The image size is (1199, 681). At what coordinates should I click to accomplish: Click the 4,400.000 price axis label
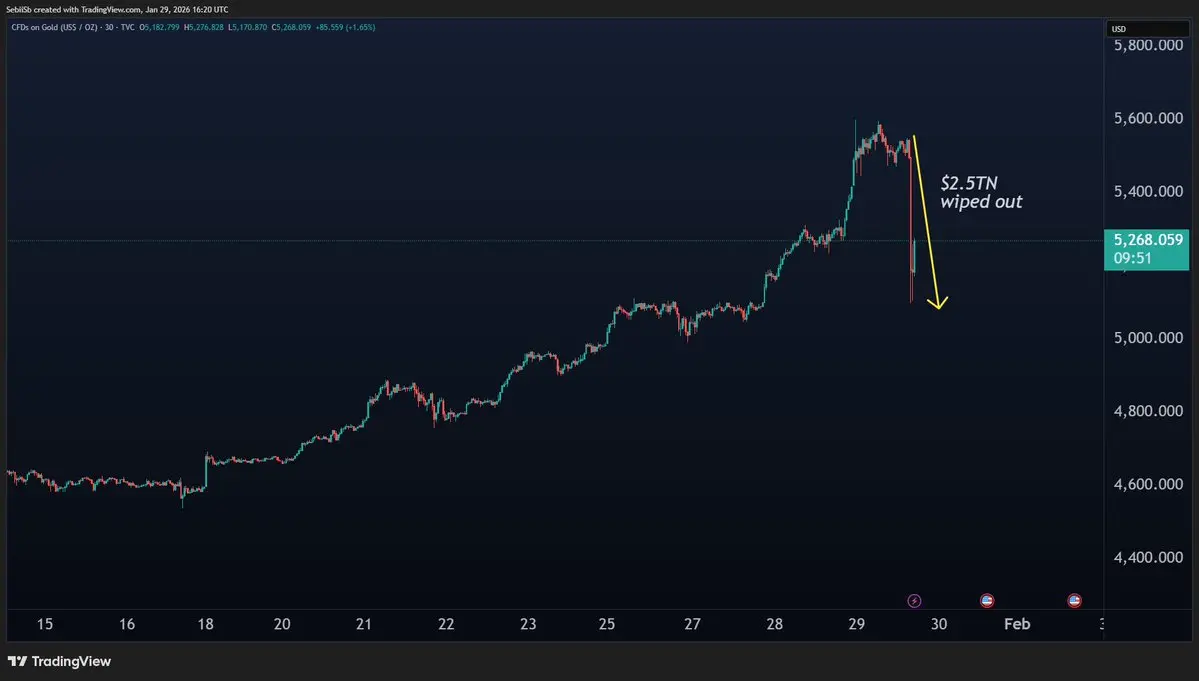(x=1149, y=558)
